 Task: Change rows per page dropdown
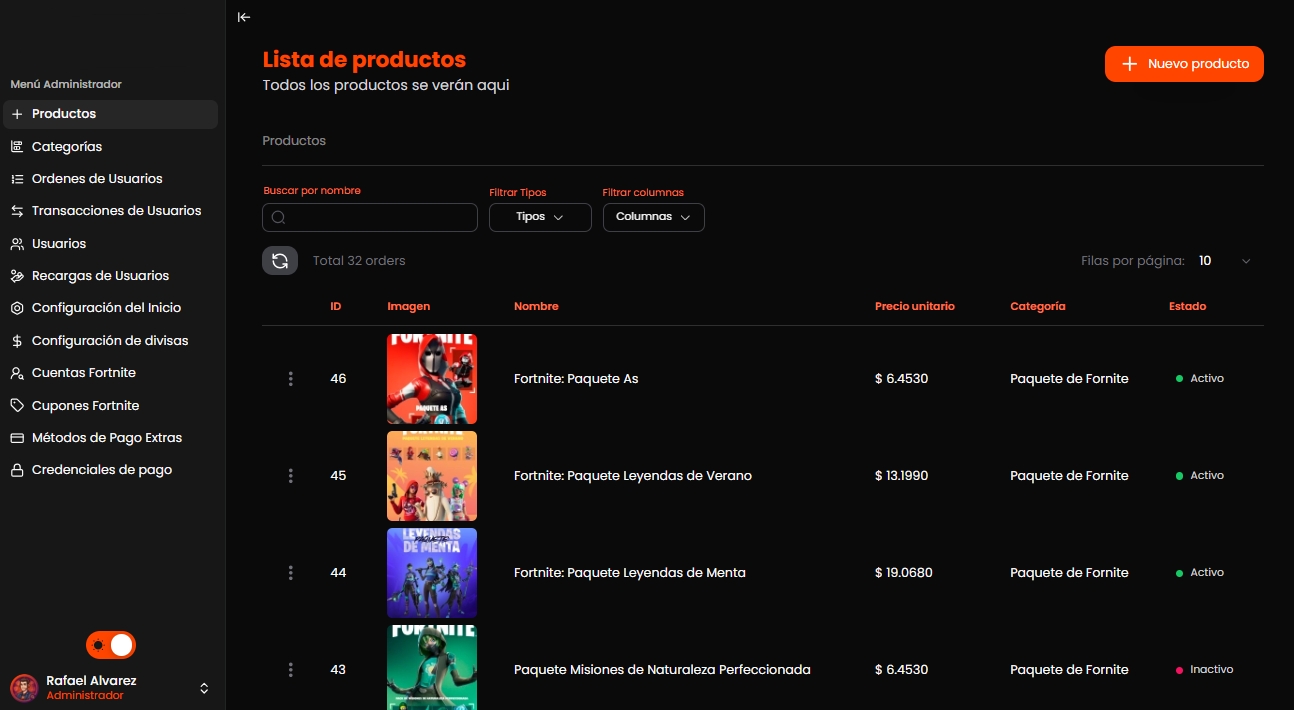click(1224, 261)
